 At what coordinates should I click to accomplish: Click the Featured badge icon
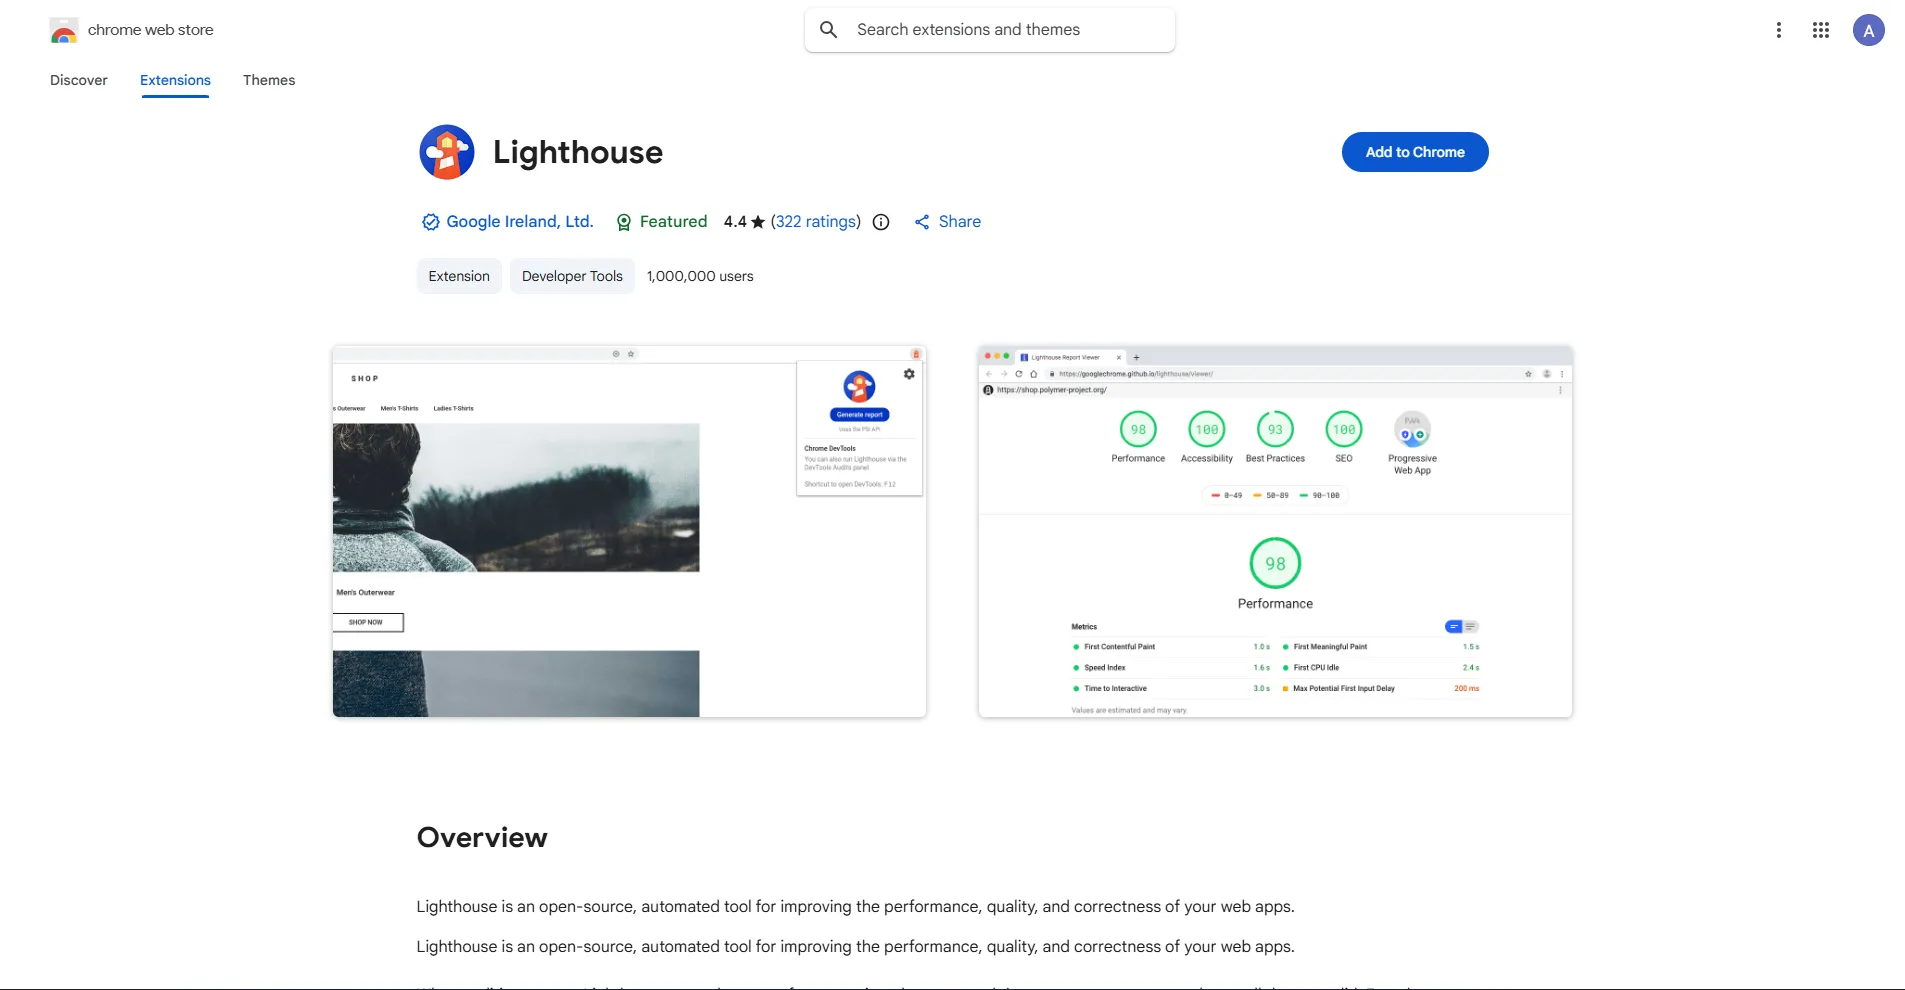(x=624, y=222)
